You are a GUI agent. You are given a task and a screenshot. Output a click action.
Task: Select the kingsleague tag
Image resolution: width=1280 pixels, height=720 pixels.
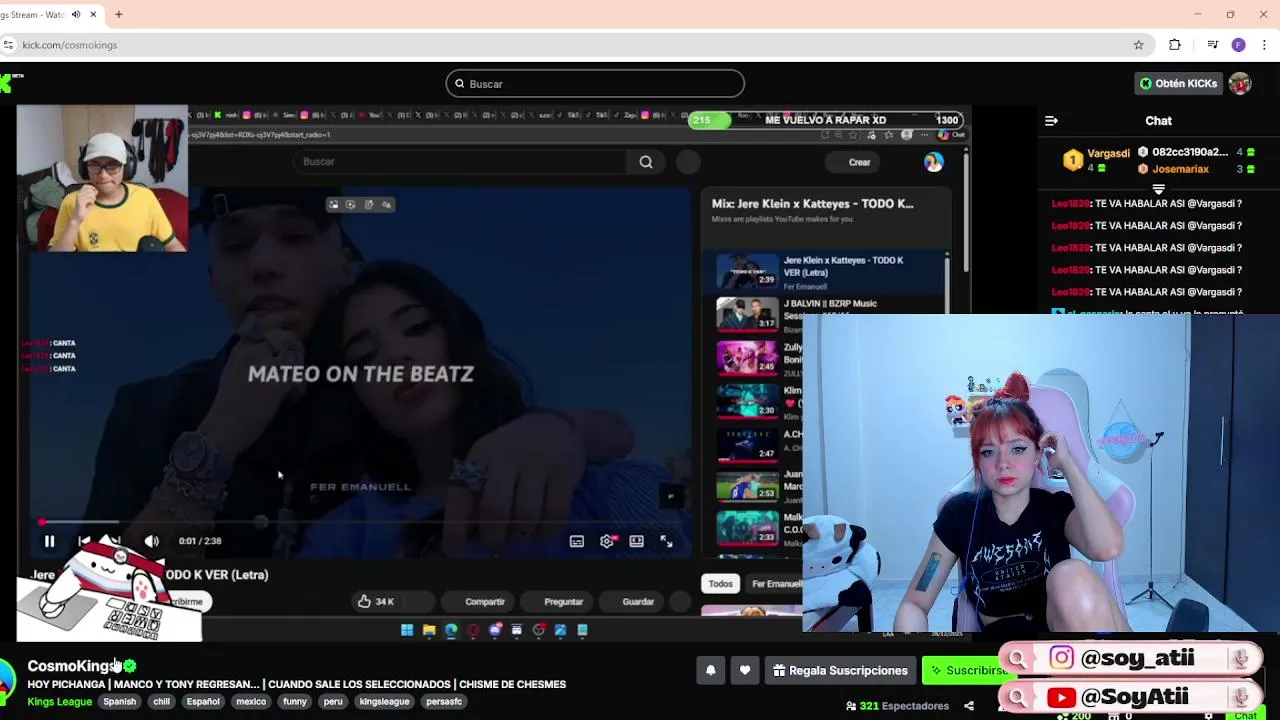(384, 702)
